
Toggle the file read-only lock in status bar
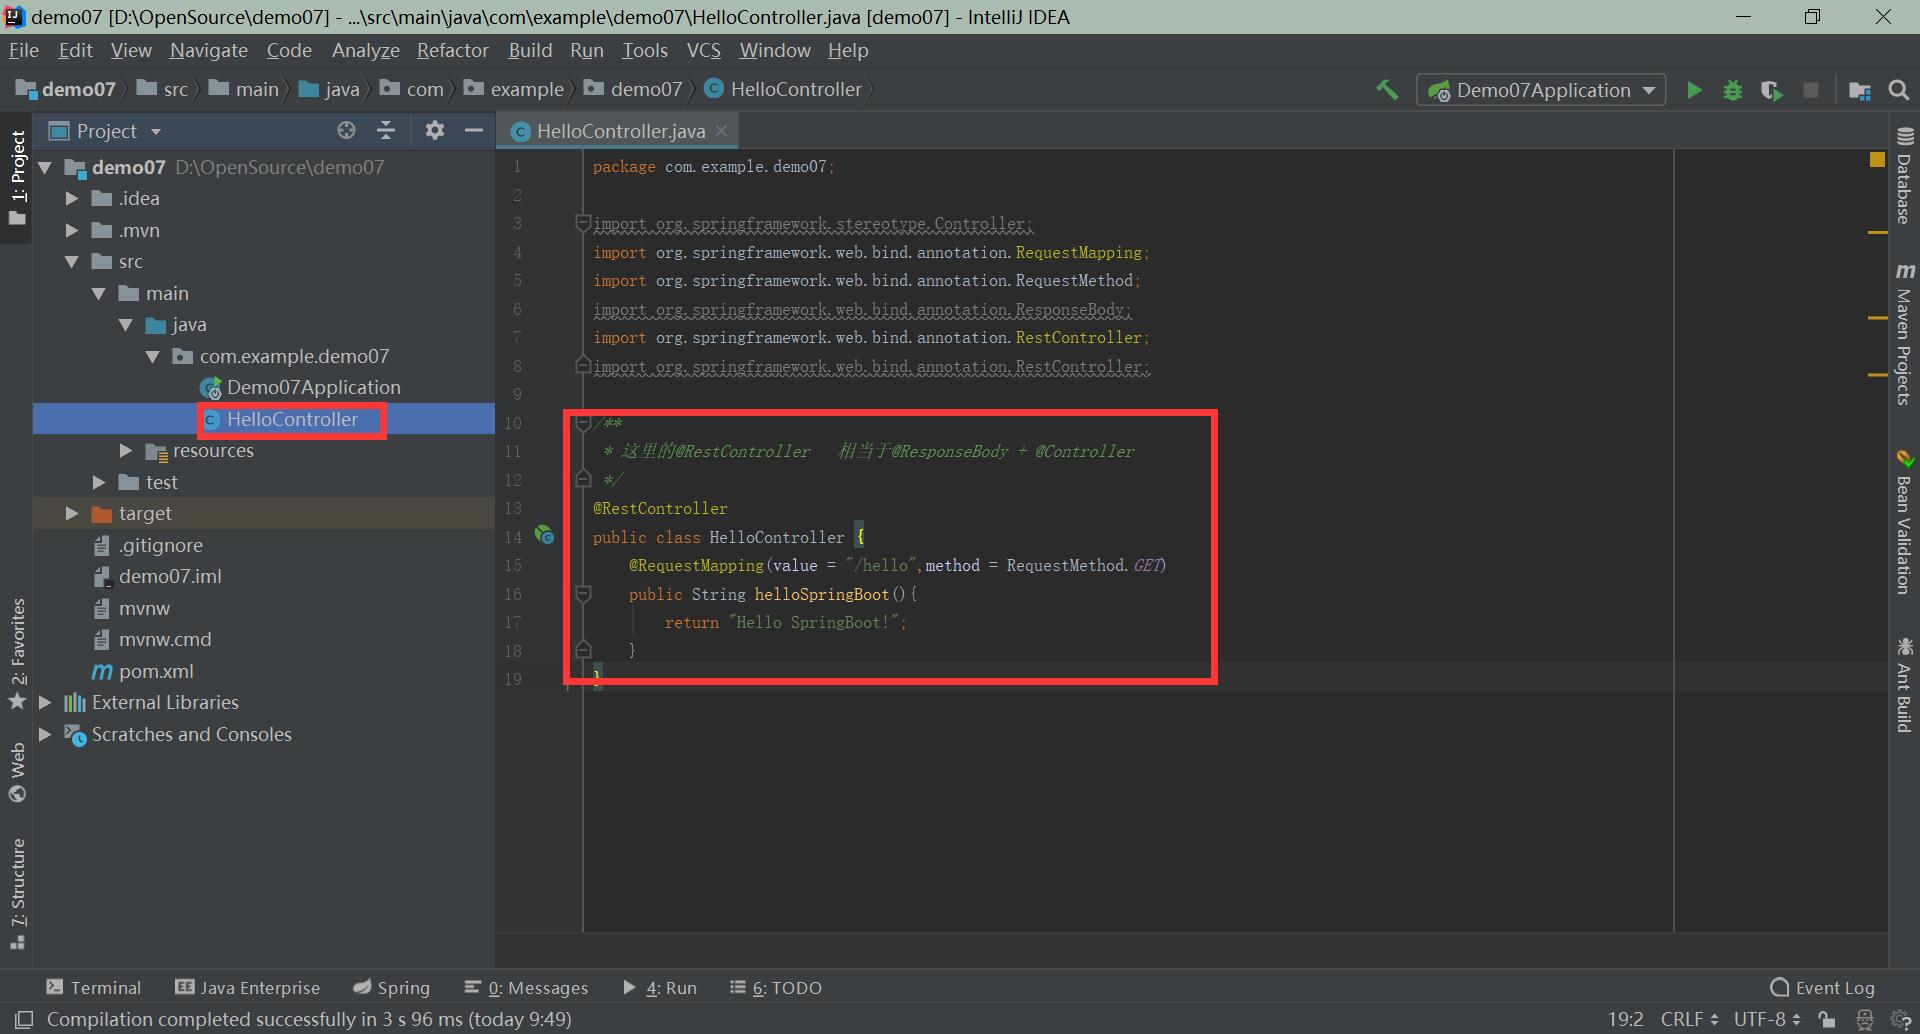click(1826, 1019)
